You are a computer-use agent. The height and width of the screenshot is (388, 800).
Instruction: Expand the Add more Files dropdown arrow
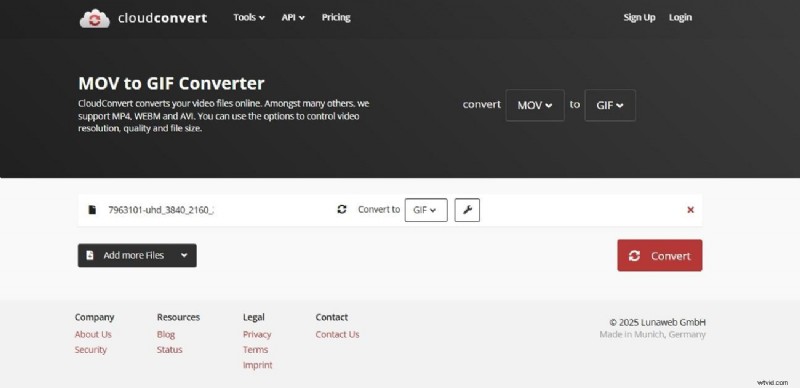(184, 255)
